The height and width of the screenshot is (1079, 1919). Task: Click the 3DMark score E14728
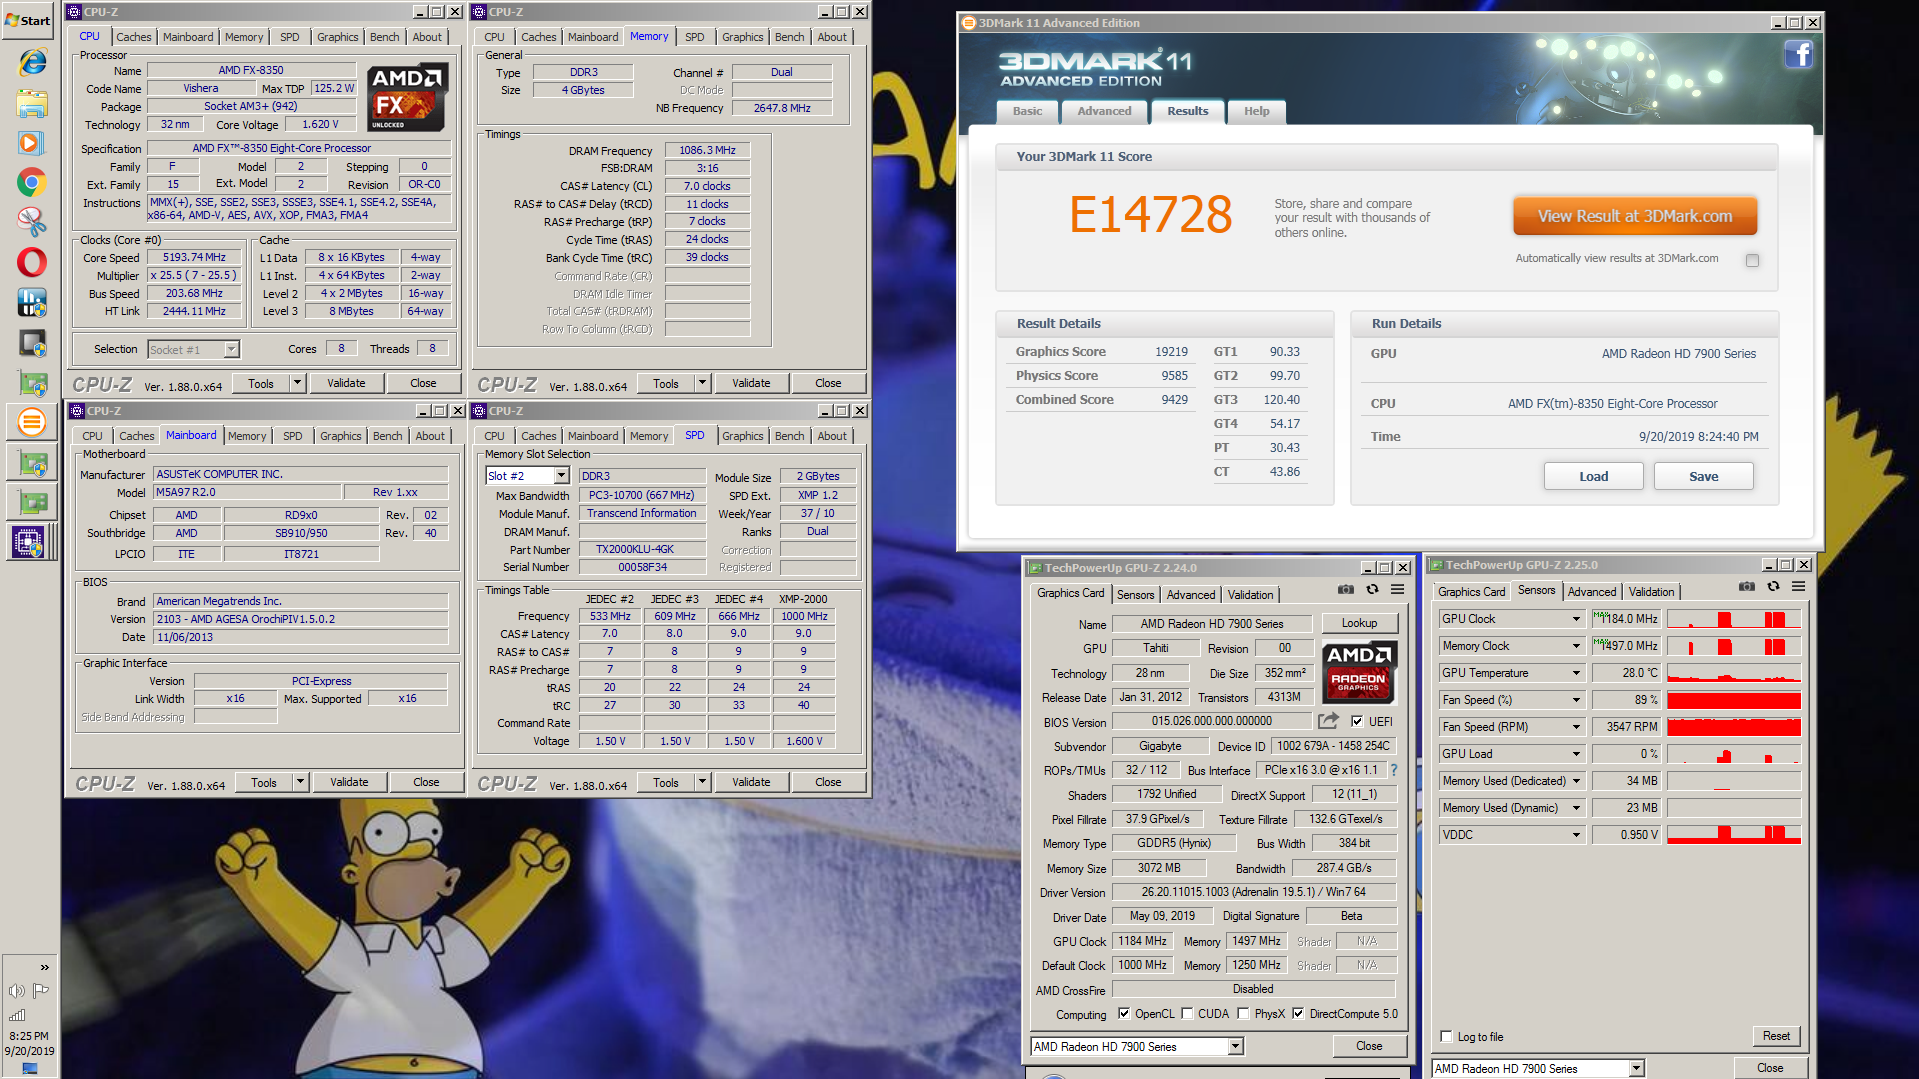pos(1150,214)
